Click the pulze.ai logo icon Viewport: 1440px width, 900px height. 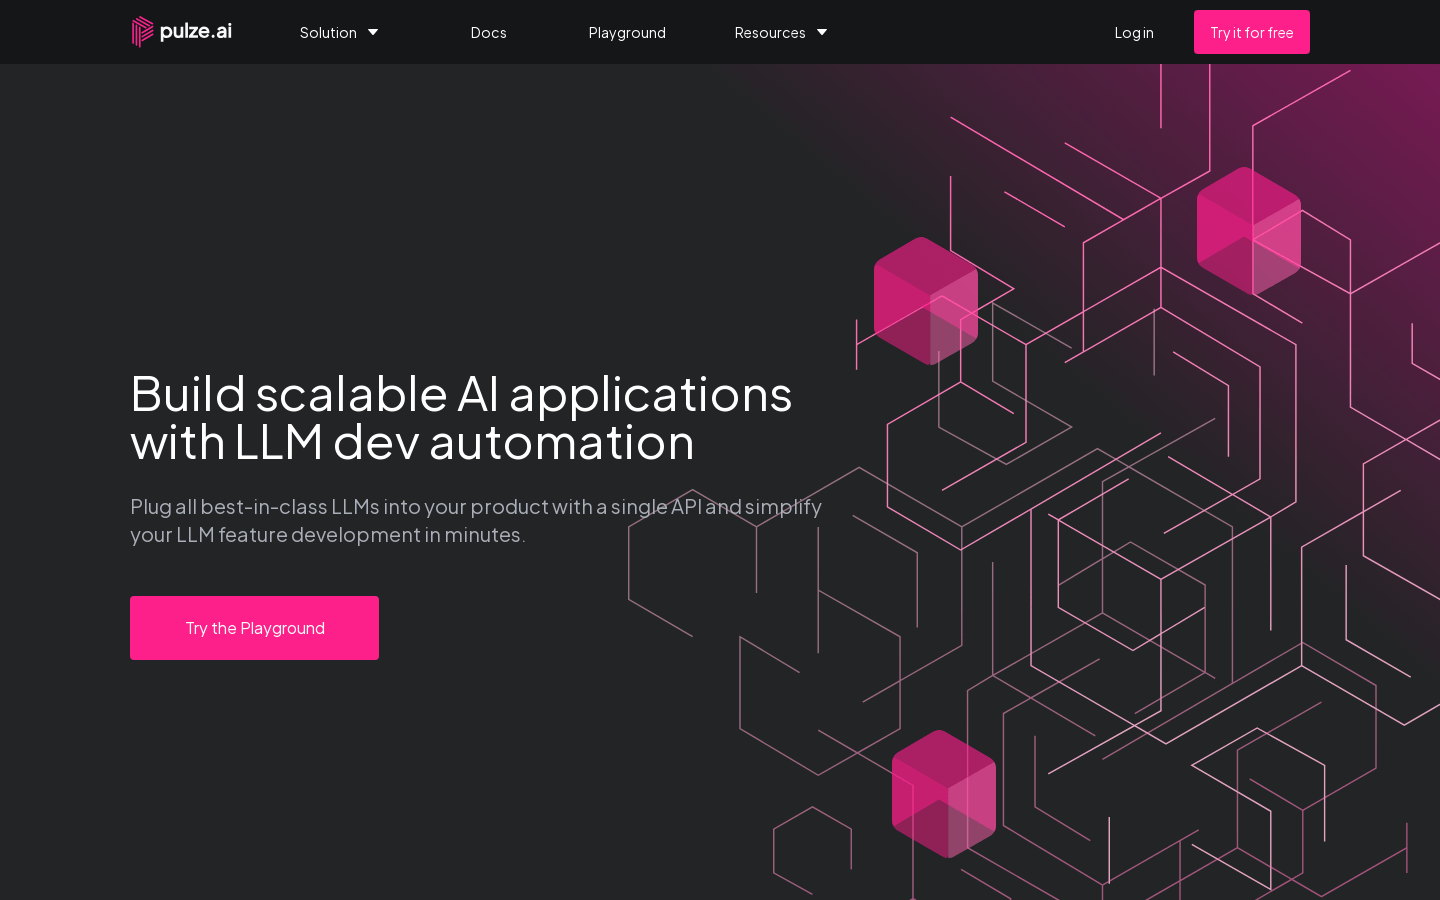coord(142,31)
